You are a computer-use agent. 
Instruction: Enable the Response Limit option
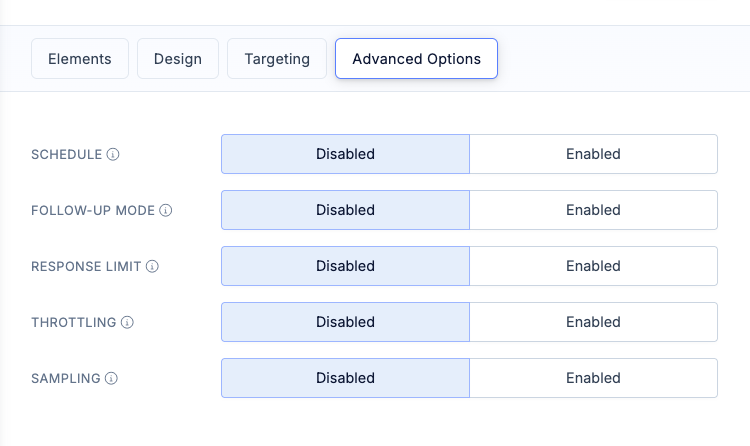(x=593, y=266)
